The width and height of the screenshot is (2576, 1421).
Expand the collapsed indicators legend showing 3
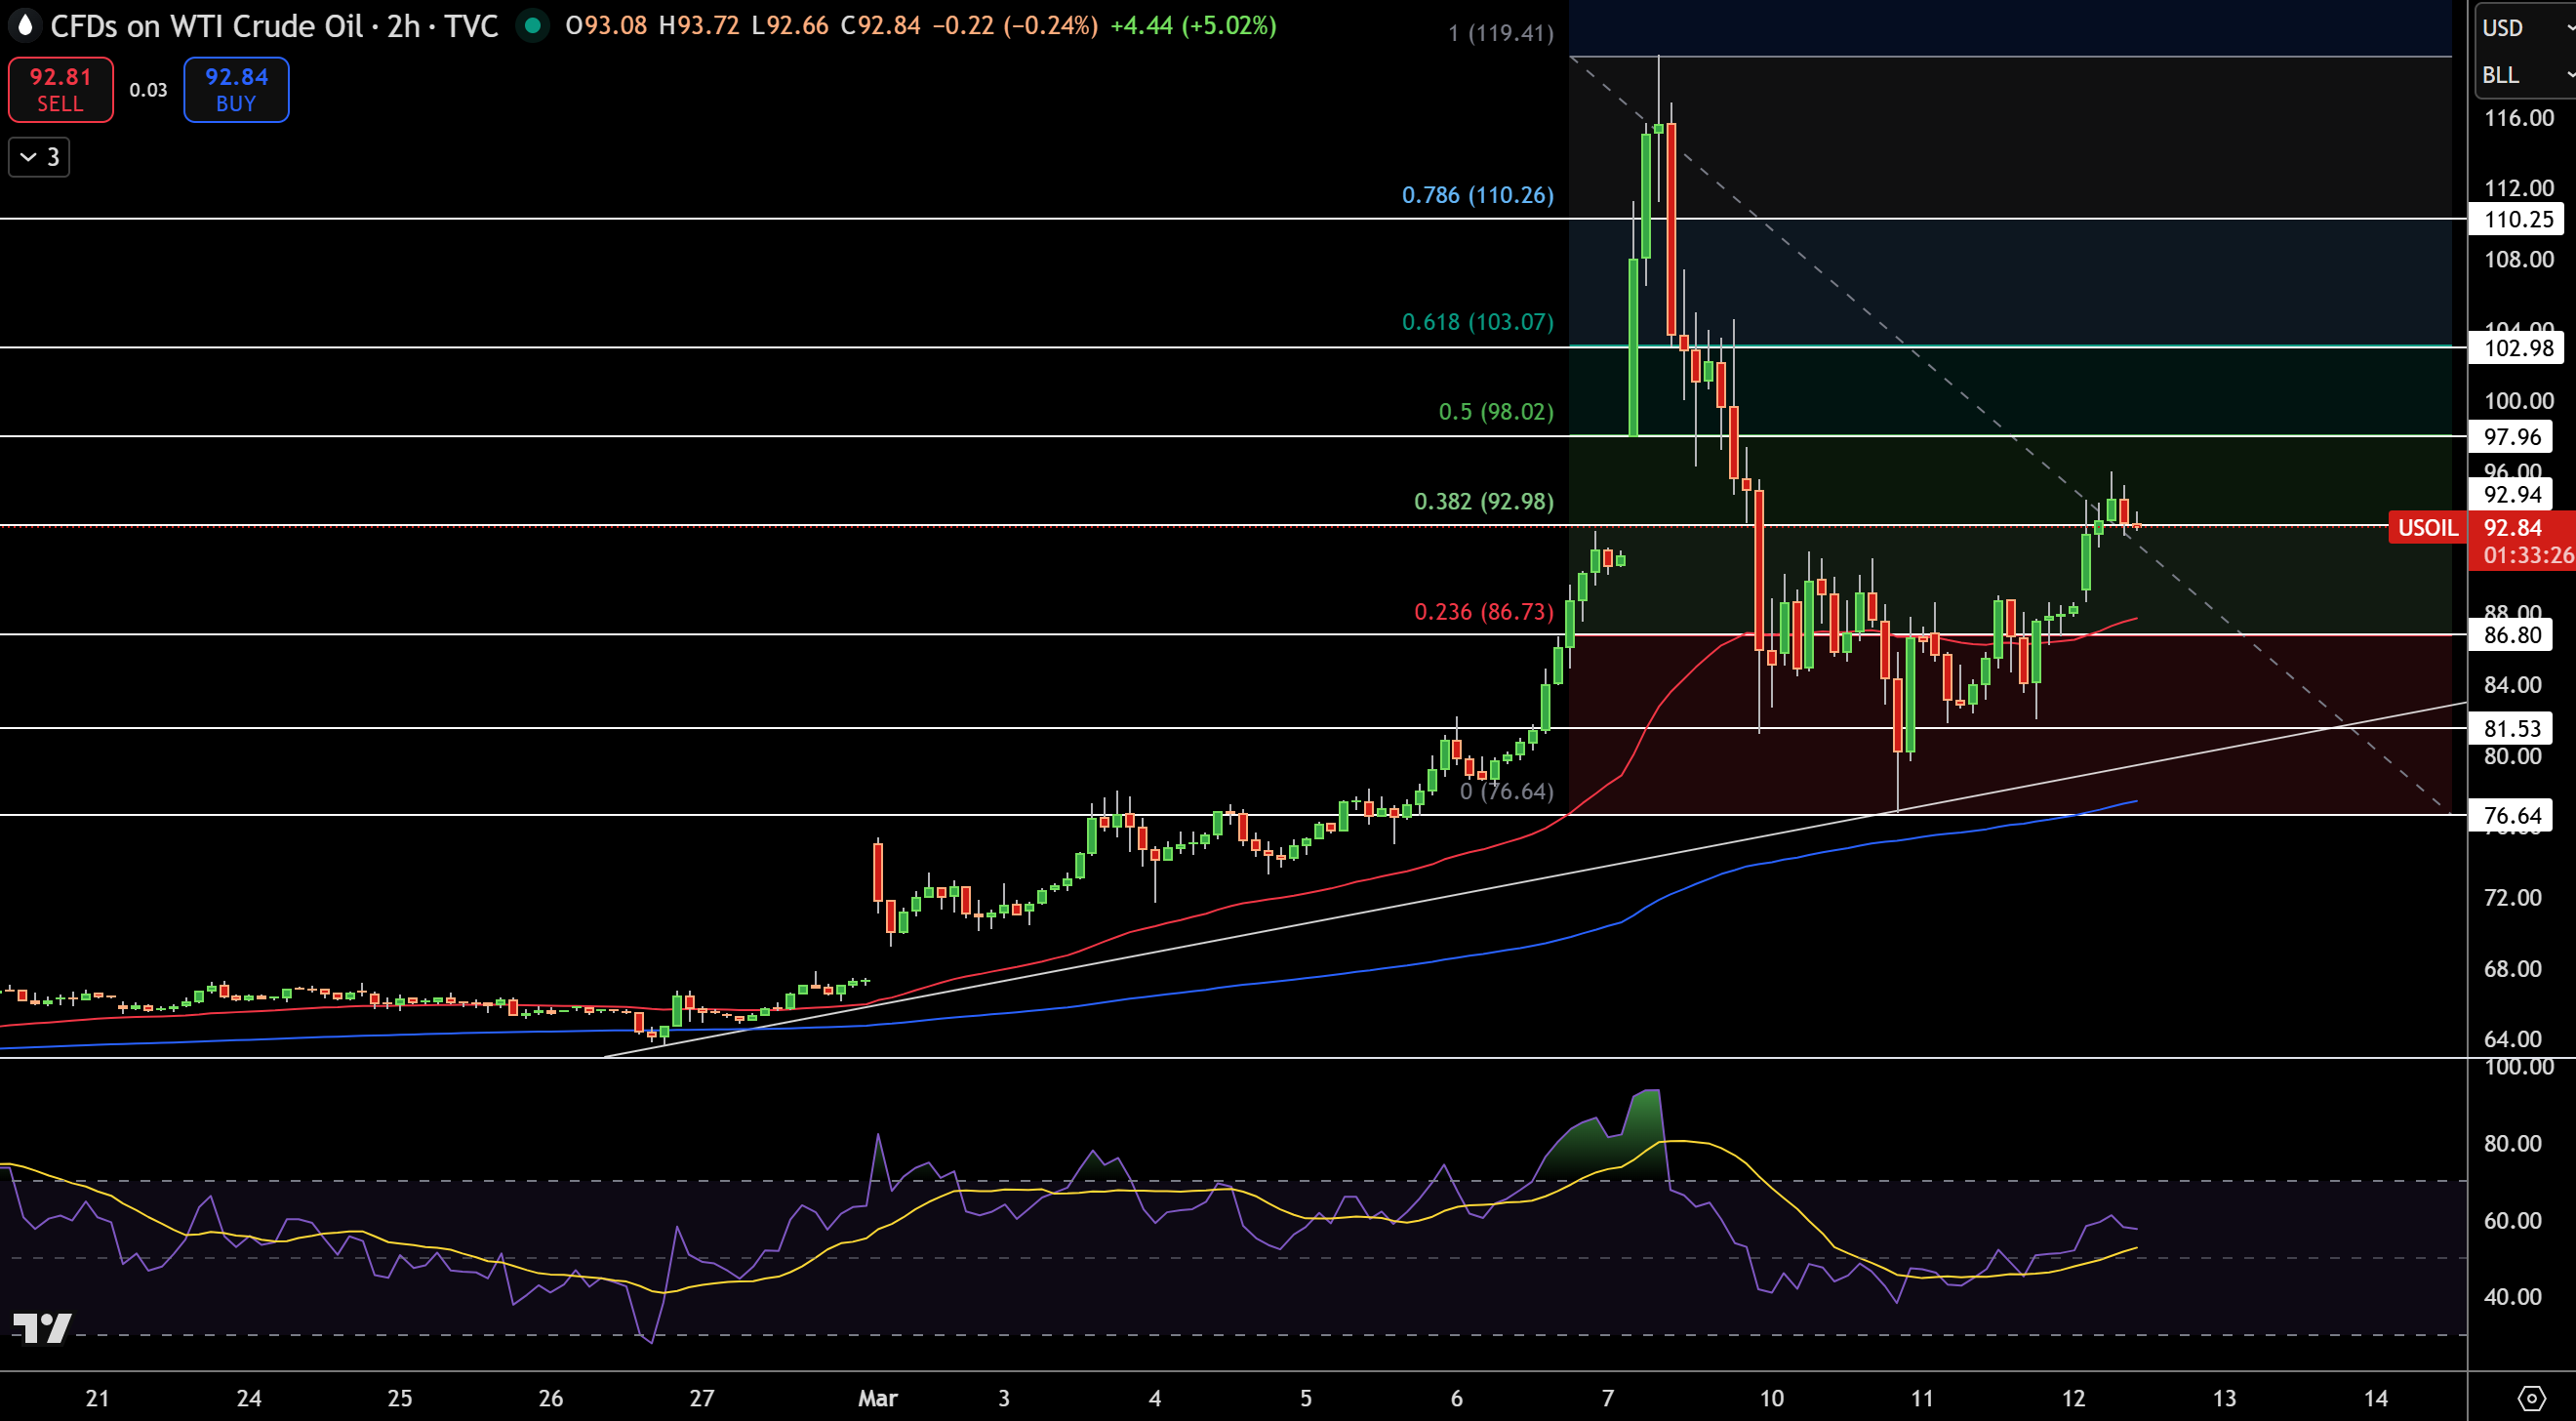point(39,157)
